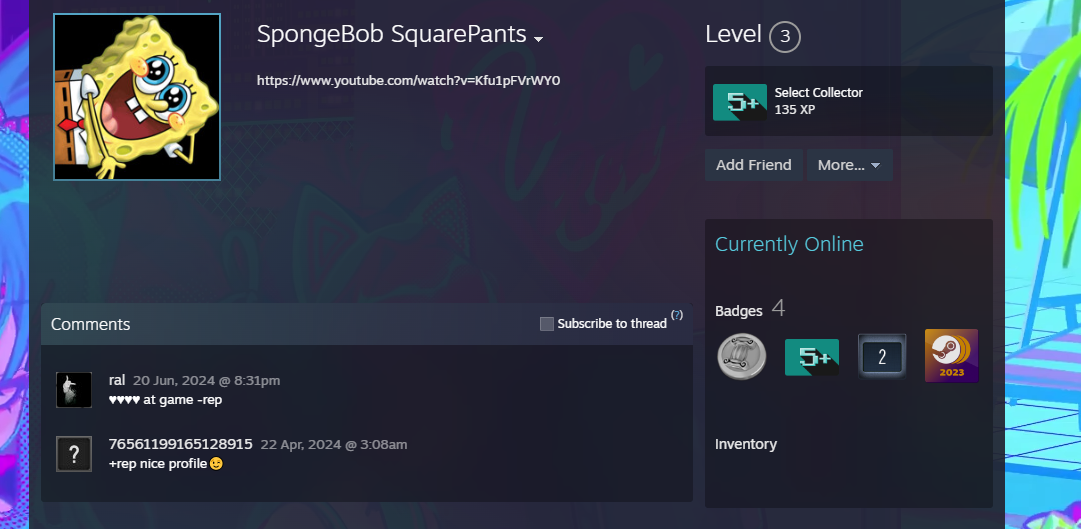Image resolution: width=1081 pixels, height=529 pixels.
Task: Click the Add Friend button
Action: [754, 166]
